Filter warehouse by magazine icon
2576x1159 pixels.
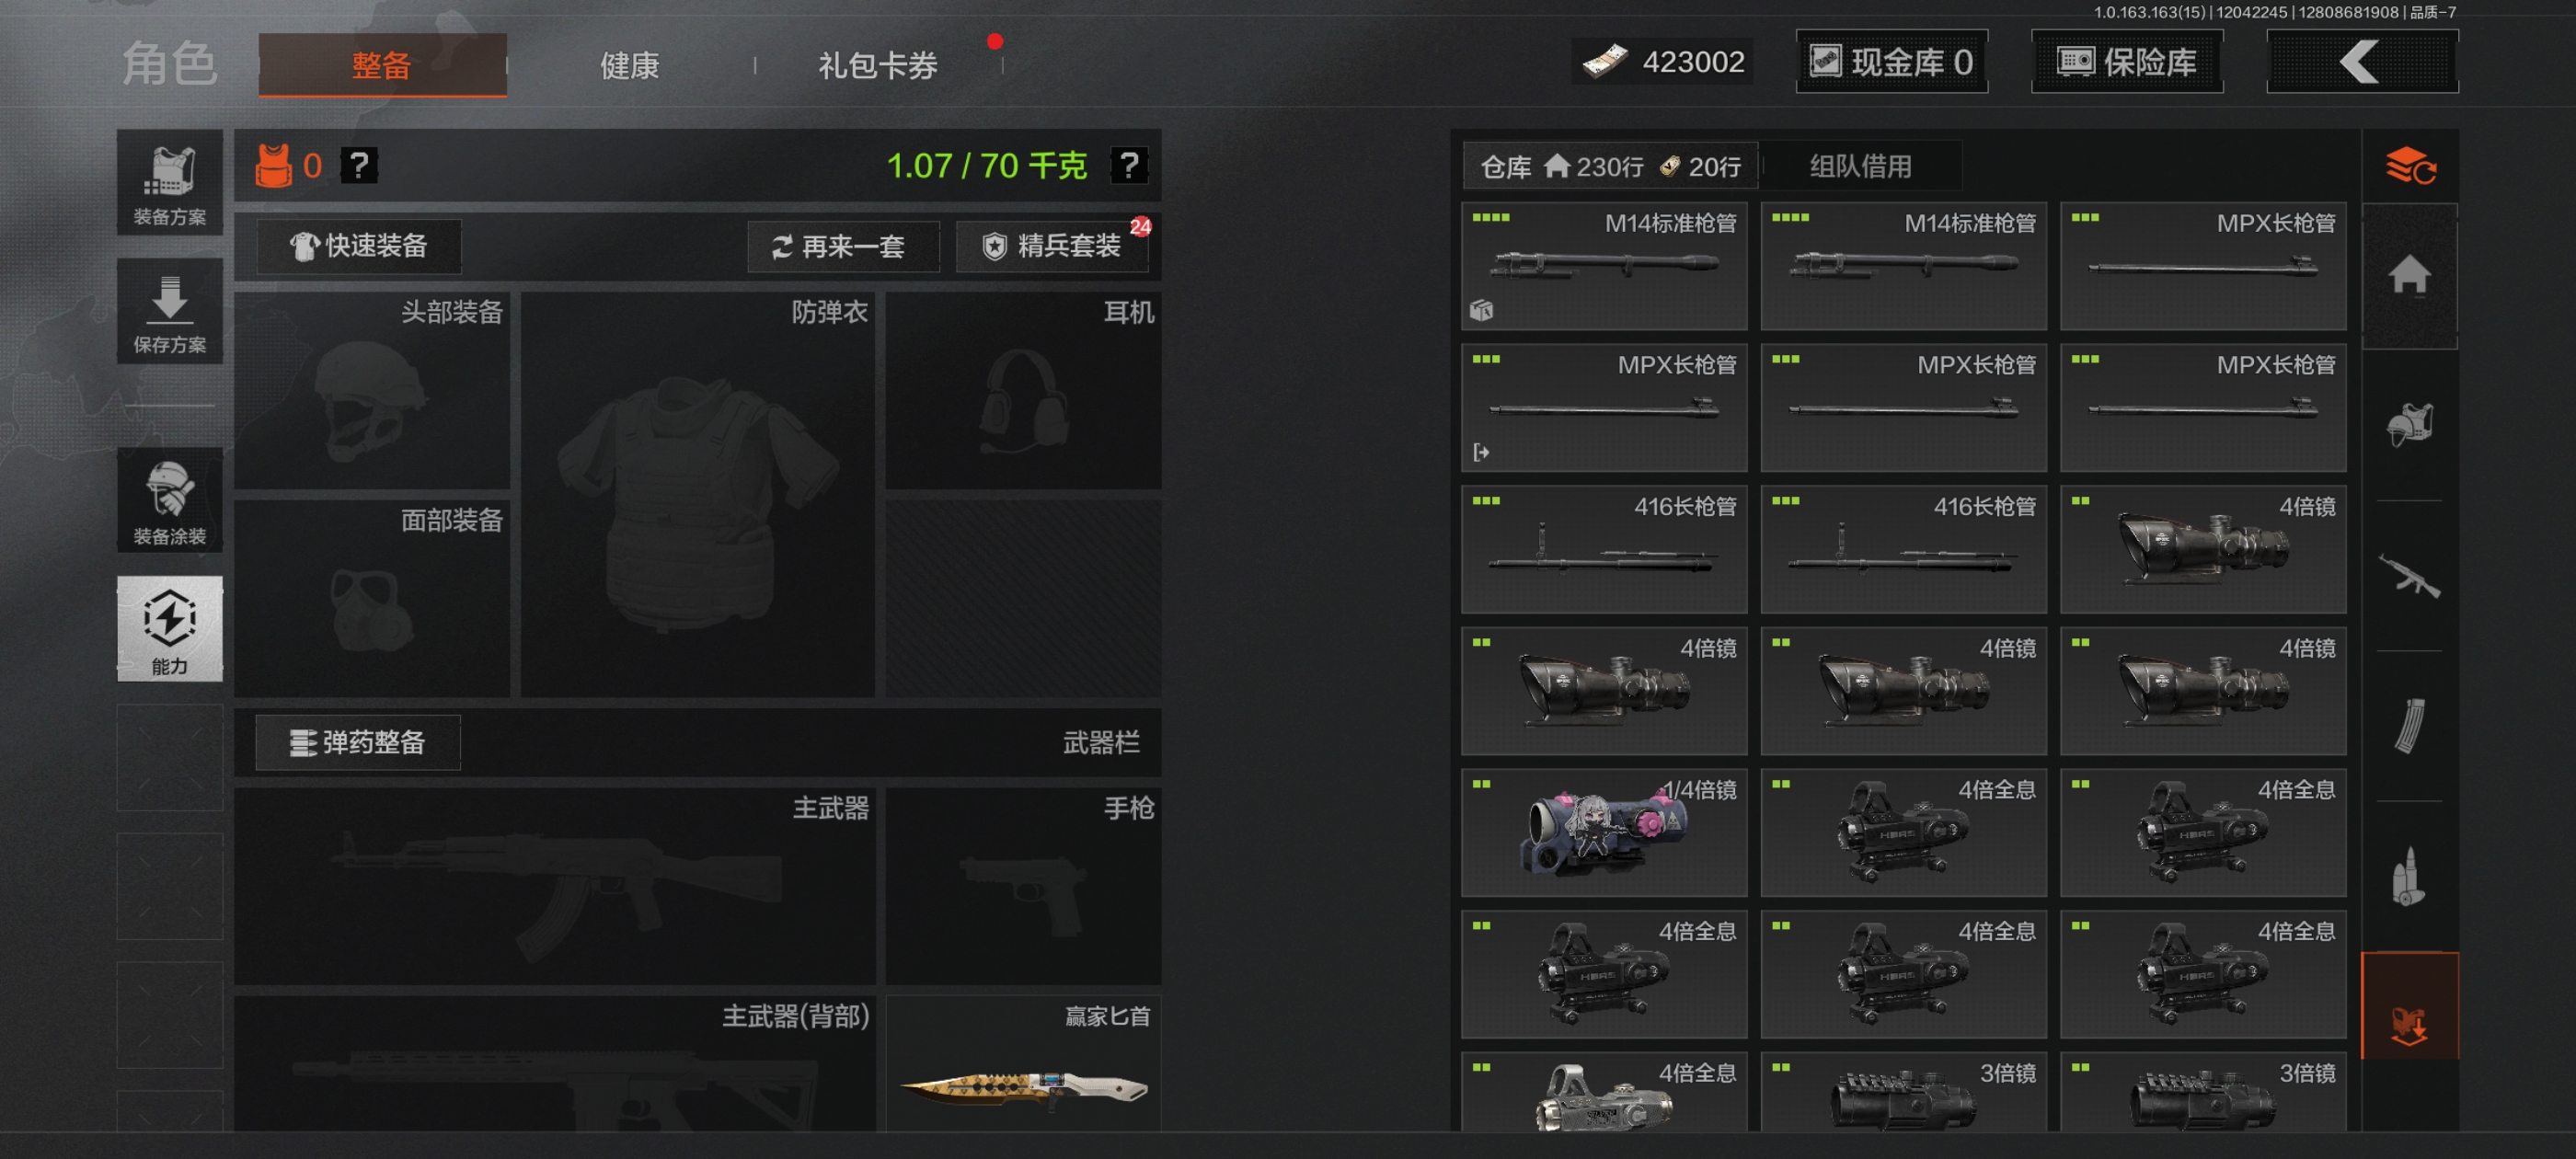point(2409,726)
